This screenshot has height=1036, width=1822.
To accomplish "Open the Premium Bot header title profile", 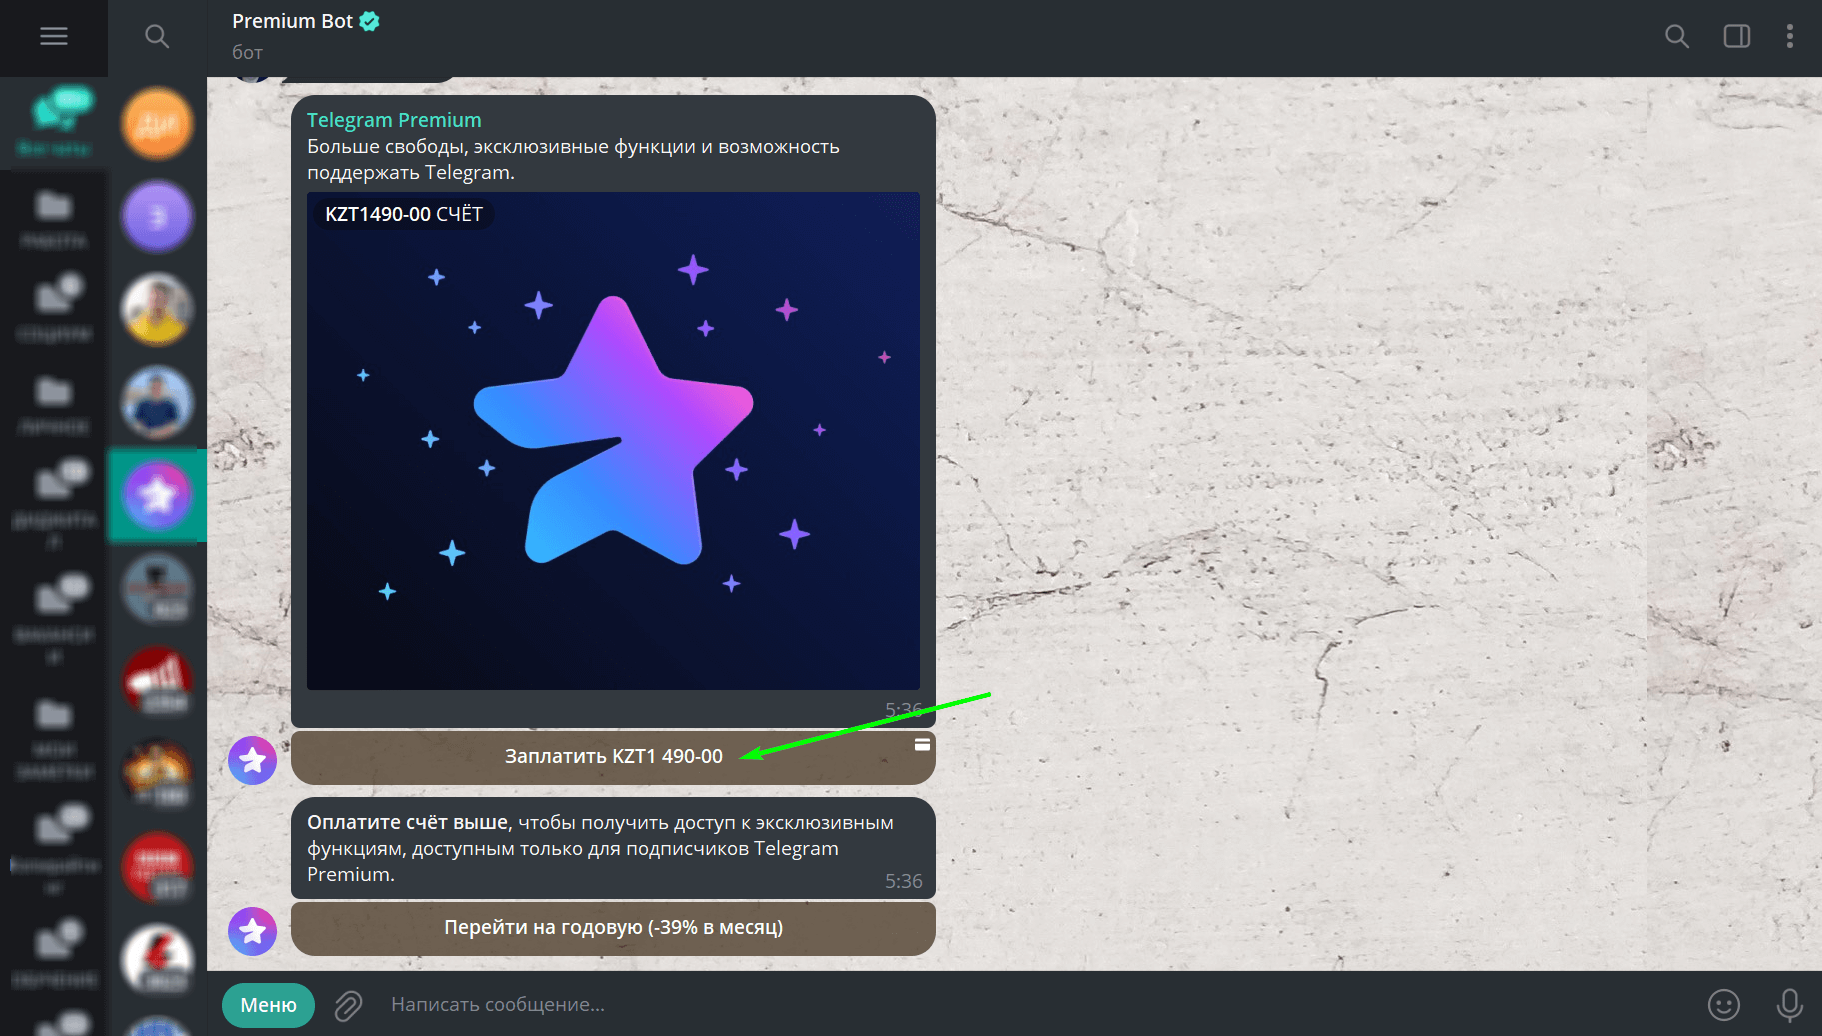I will (x=292, y=21).
